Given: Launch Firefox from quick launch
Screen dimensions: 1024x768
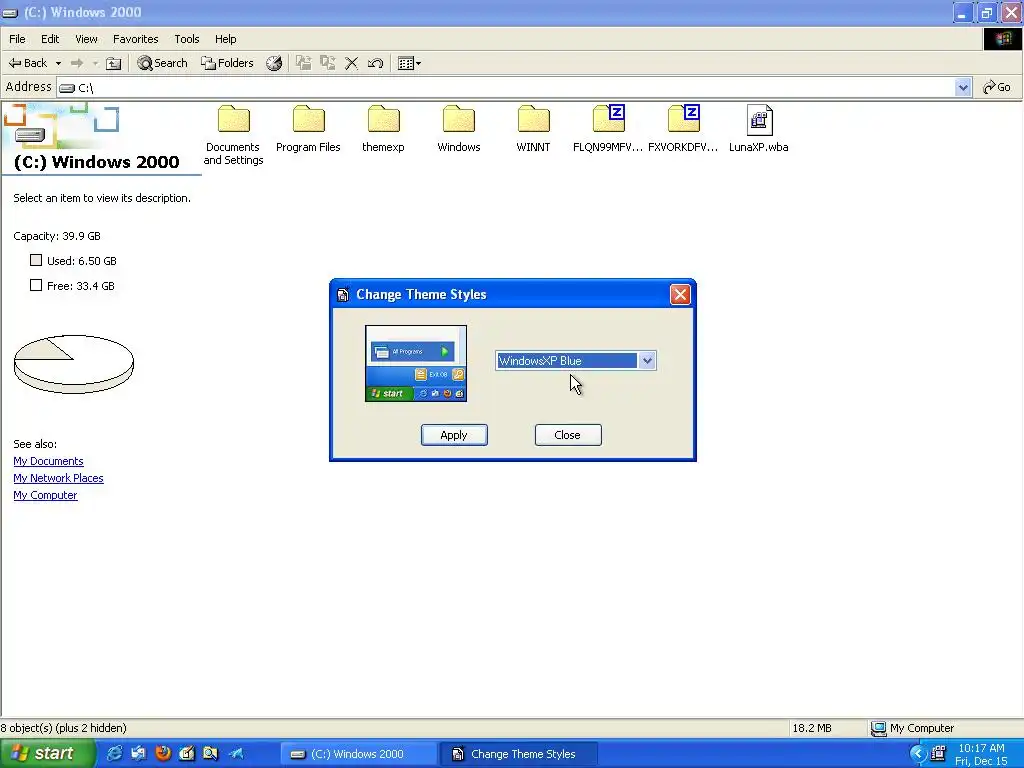Looking at the screenshot, I should tap(163, 754).
